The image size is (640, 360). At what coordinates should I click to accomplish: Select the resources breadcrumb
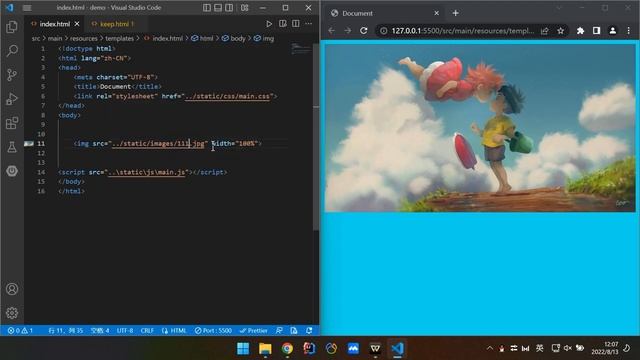pyautogui.click(x=84, y=38)
